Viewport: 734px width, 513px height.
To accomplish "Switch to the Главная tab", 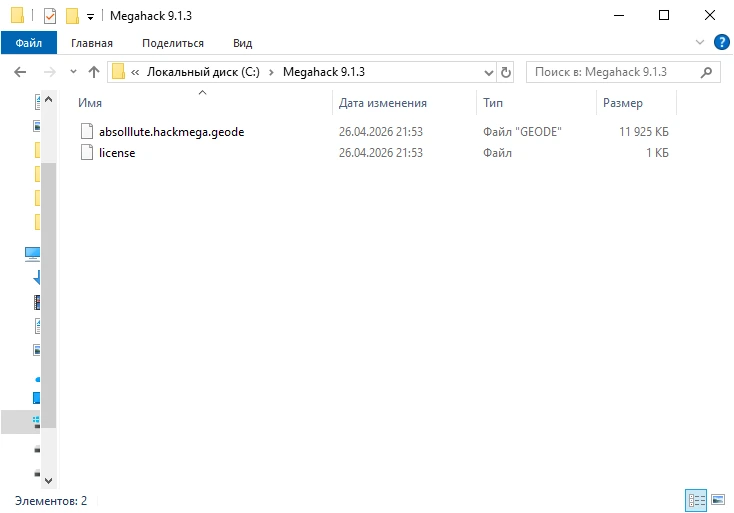I will (92, 43).
